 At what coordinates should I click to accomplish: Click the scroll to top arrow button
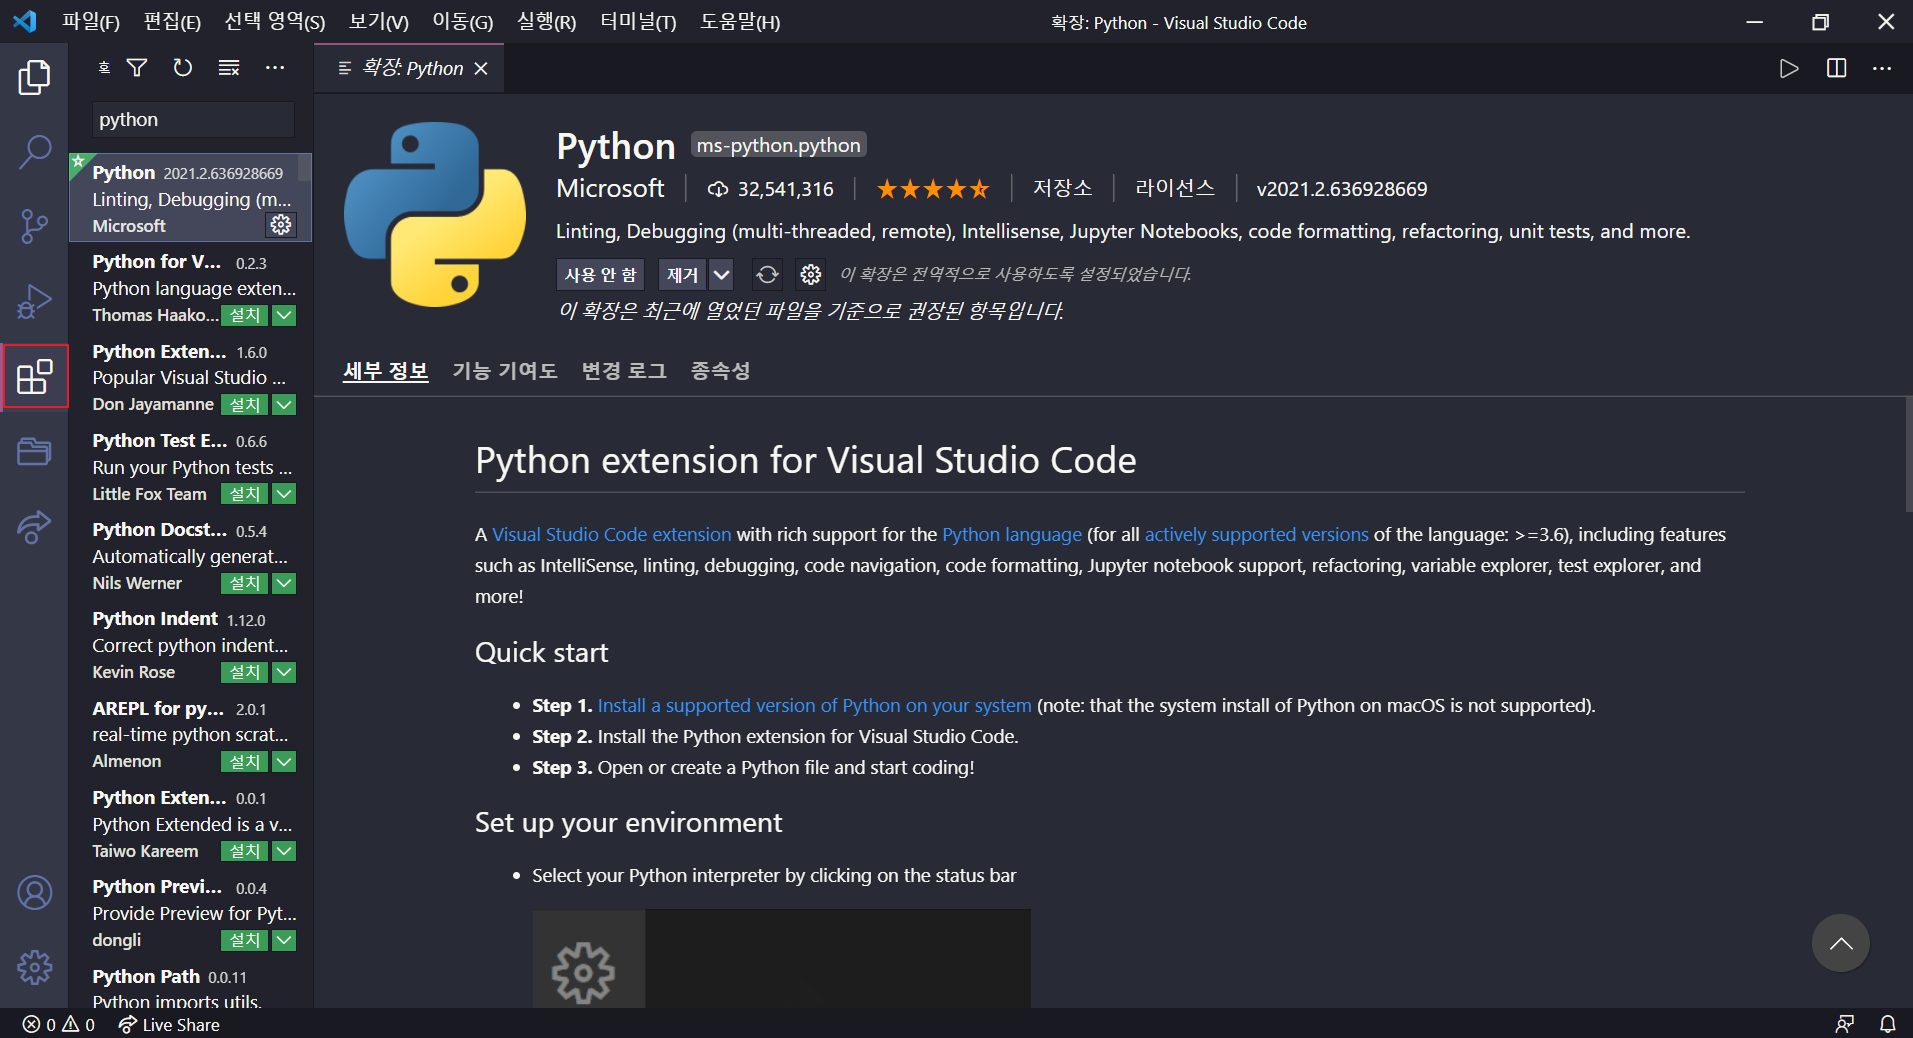[x=1841, y=943]
